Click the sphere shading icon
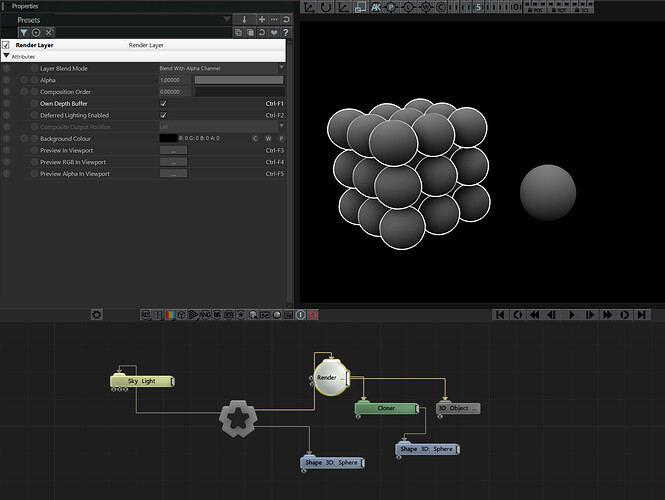 point(277,315)
